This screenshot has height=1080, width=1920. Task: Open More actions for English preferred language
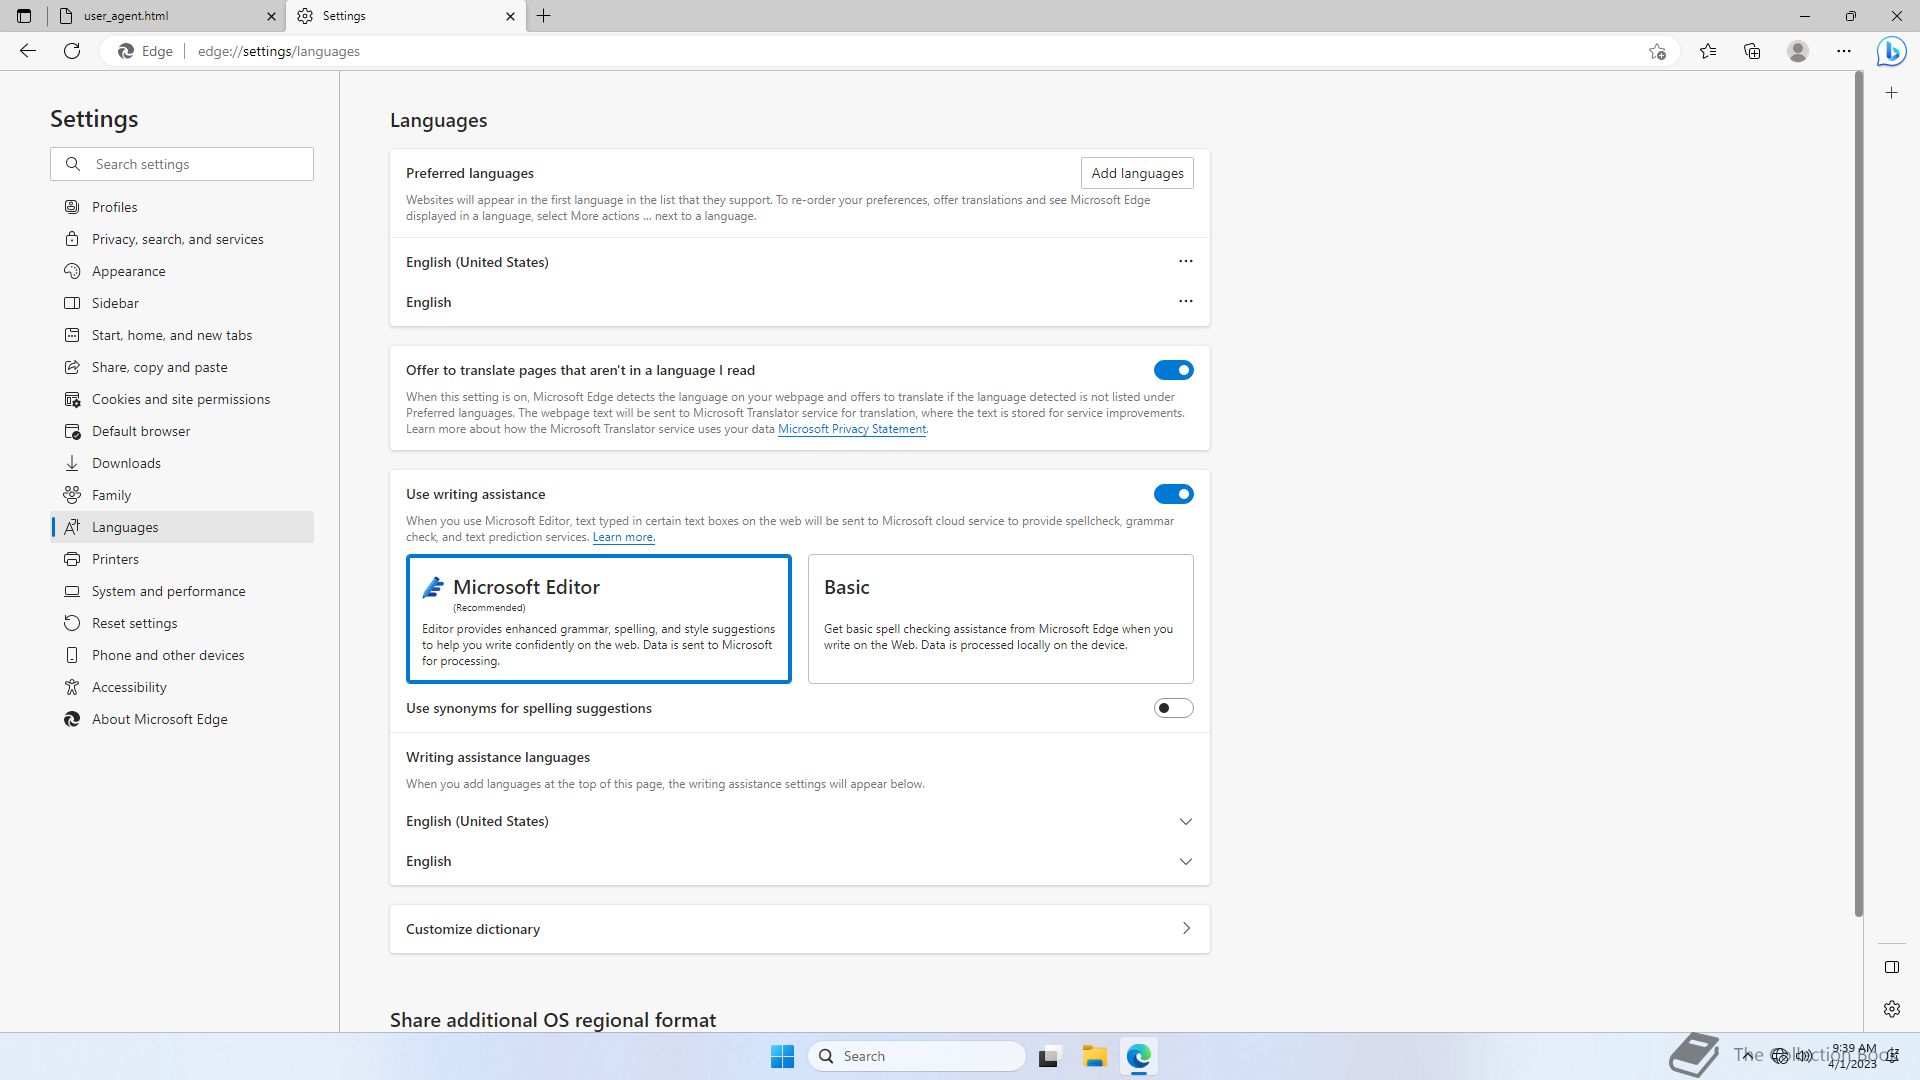click(1186, 301)
